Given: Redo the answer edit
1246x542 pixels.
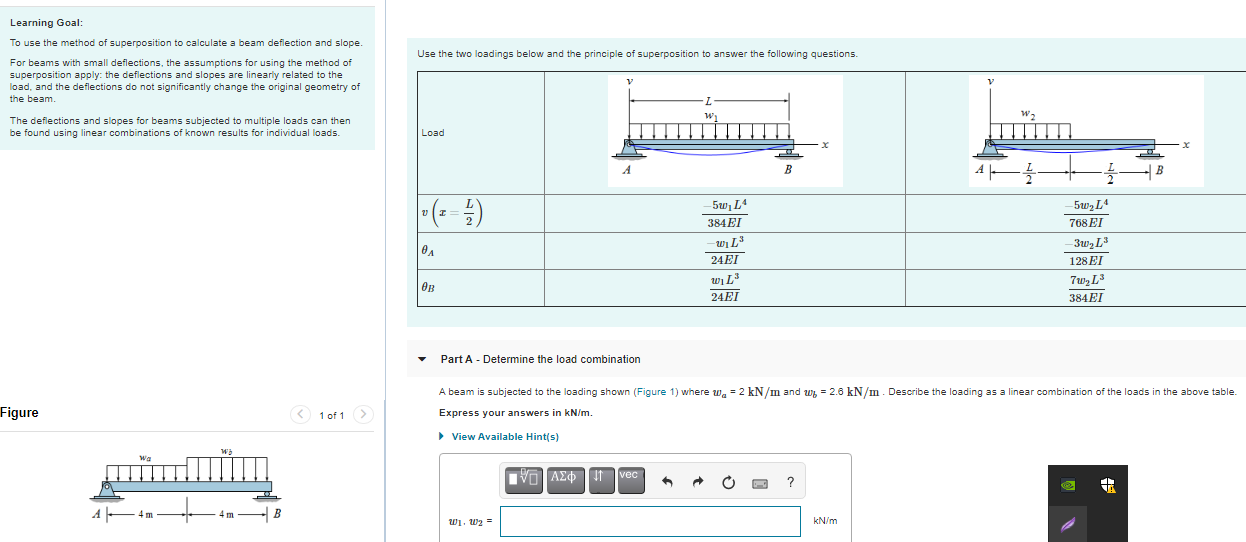Looking at the screenshot, I should click(698, 483).
